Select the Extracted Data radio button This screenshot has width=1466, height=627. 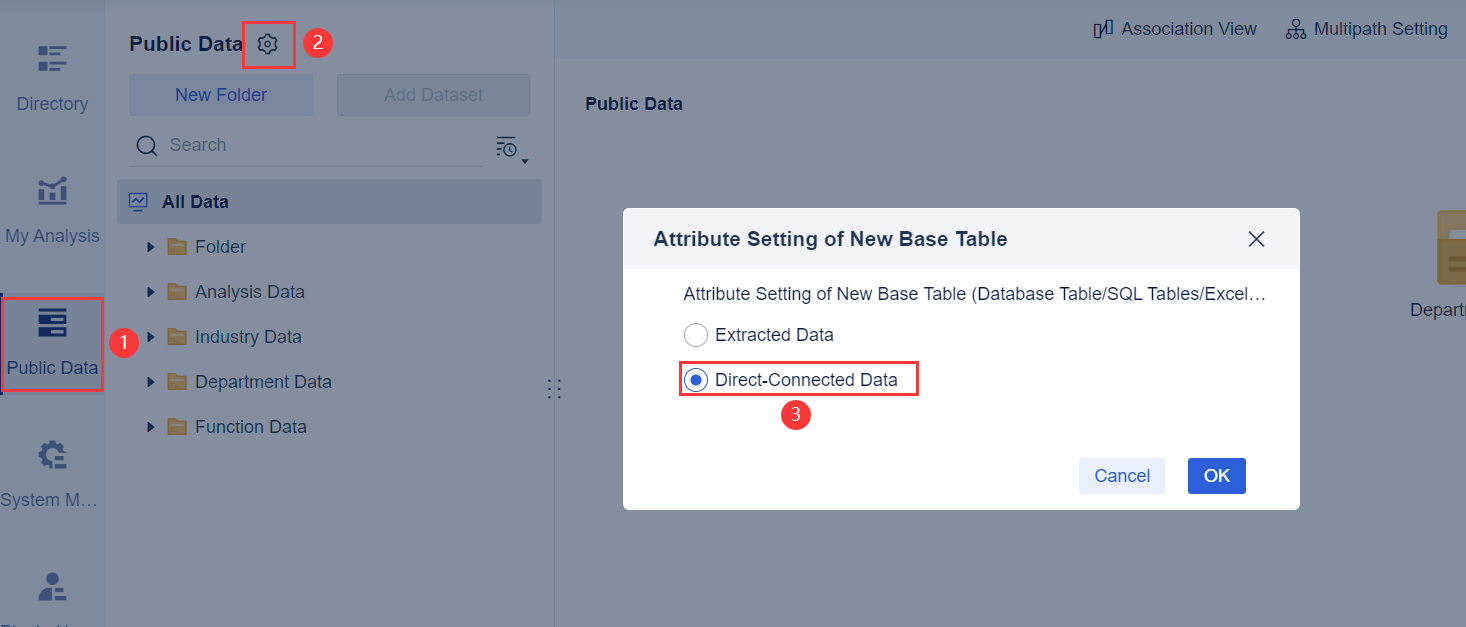point(696,335)
